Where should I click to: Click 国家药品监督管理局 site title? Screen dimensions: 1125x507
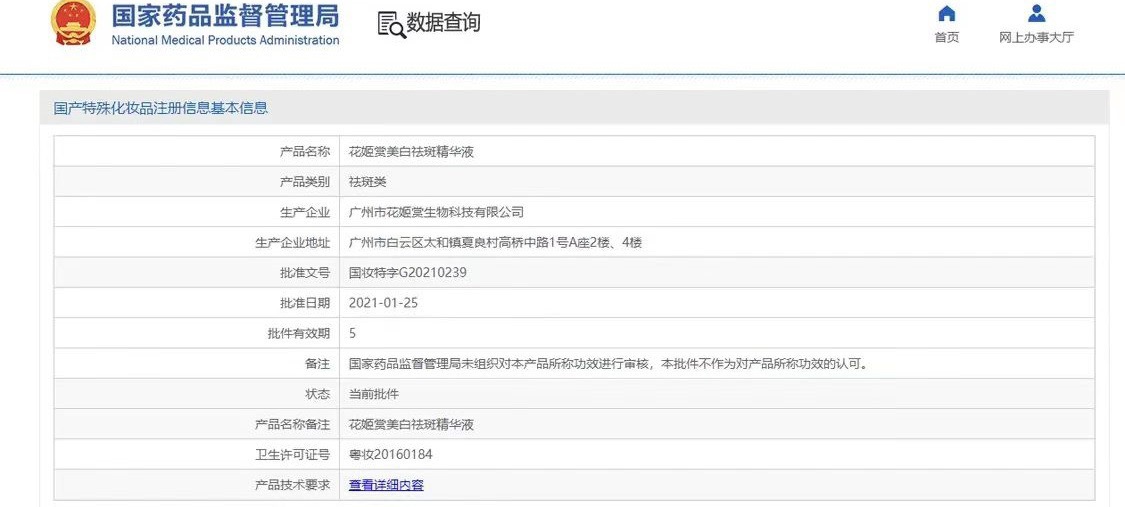[x=225, y=14]
